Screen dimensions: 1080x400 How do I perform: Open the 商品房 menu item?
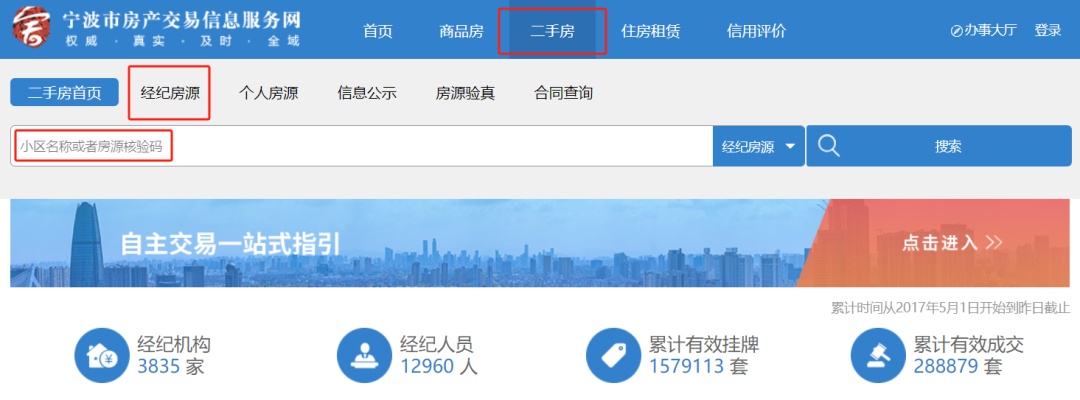[x=461, y=31]
